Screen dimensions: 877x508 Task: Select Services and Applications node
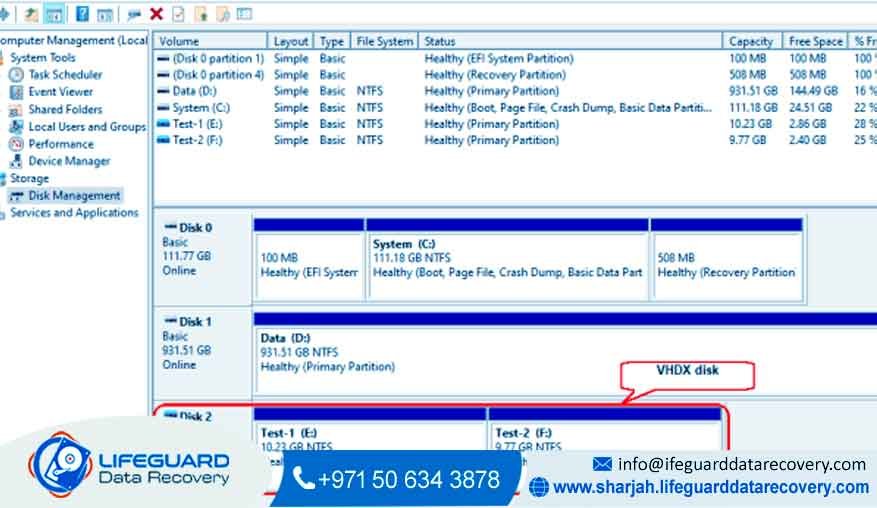74,213
